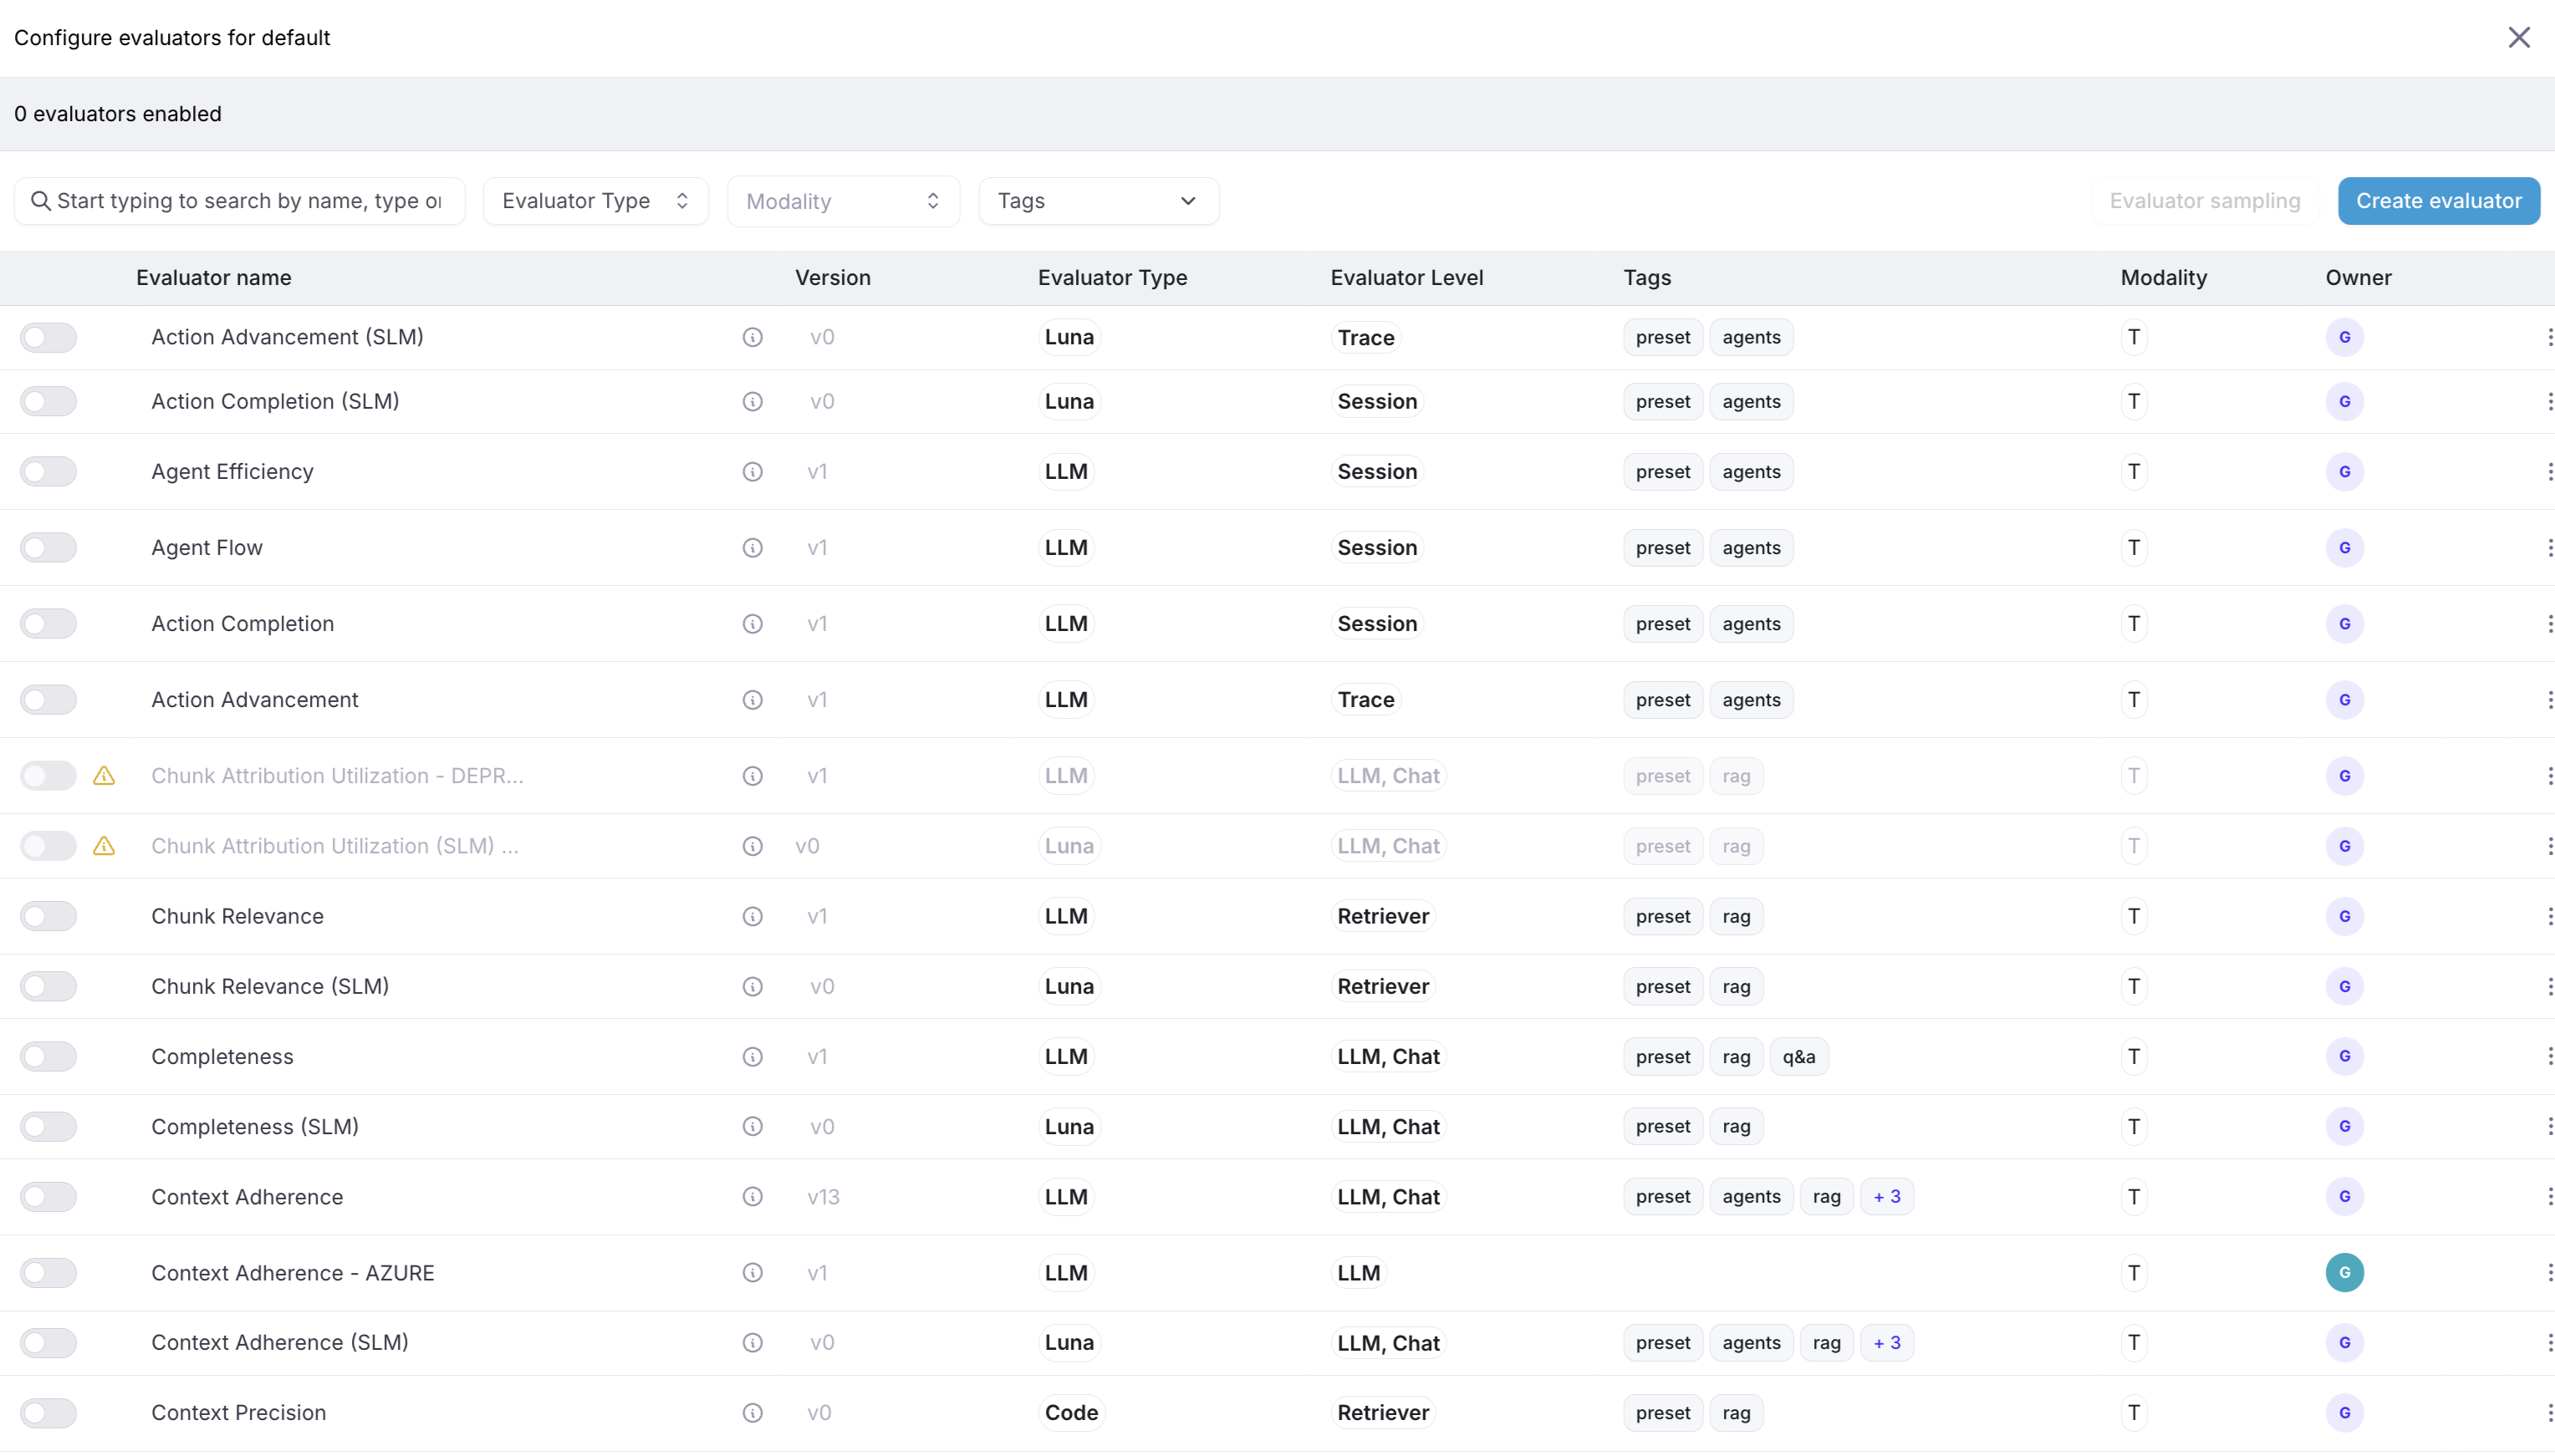The height and width of the screenshot is (1456, 2555).
Task: Expand the Tags filter dropdown
Action: click(1098, 201)
